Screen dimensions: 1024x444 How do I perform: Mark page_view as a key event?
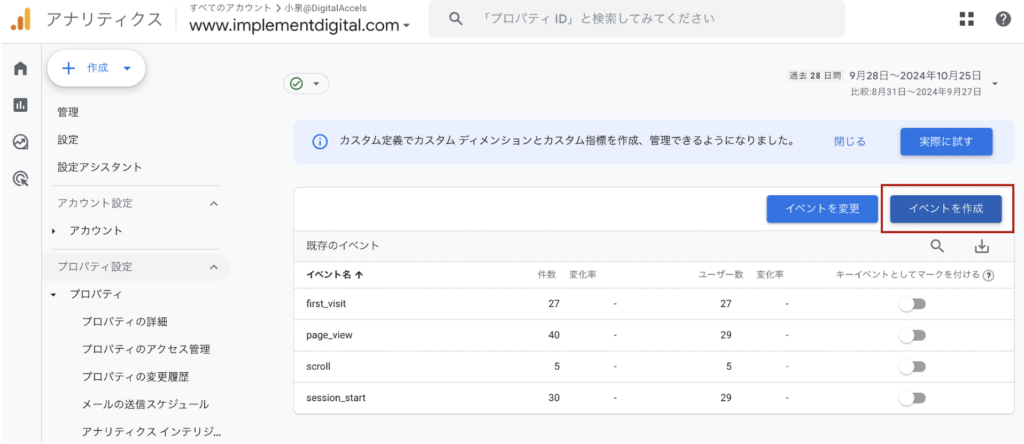(x=912, y=335)
